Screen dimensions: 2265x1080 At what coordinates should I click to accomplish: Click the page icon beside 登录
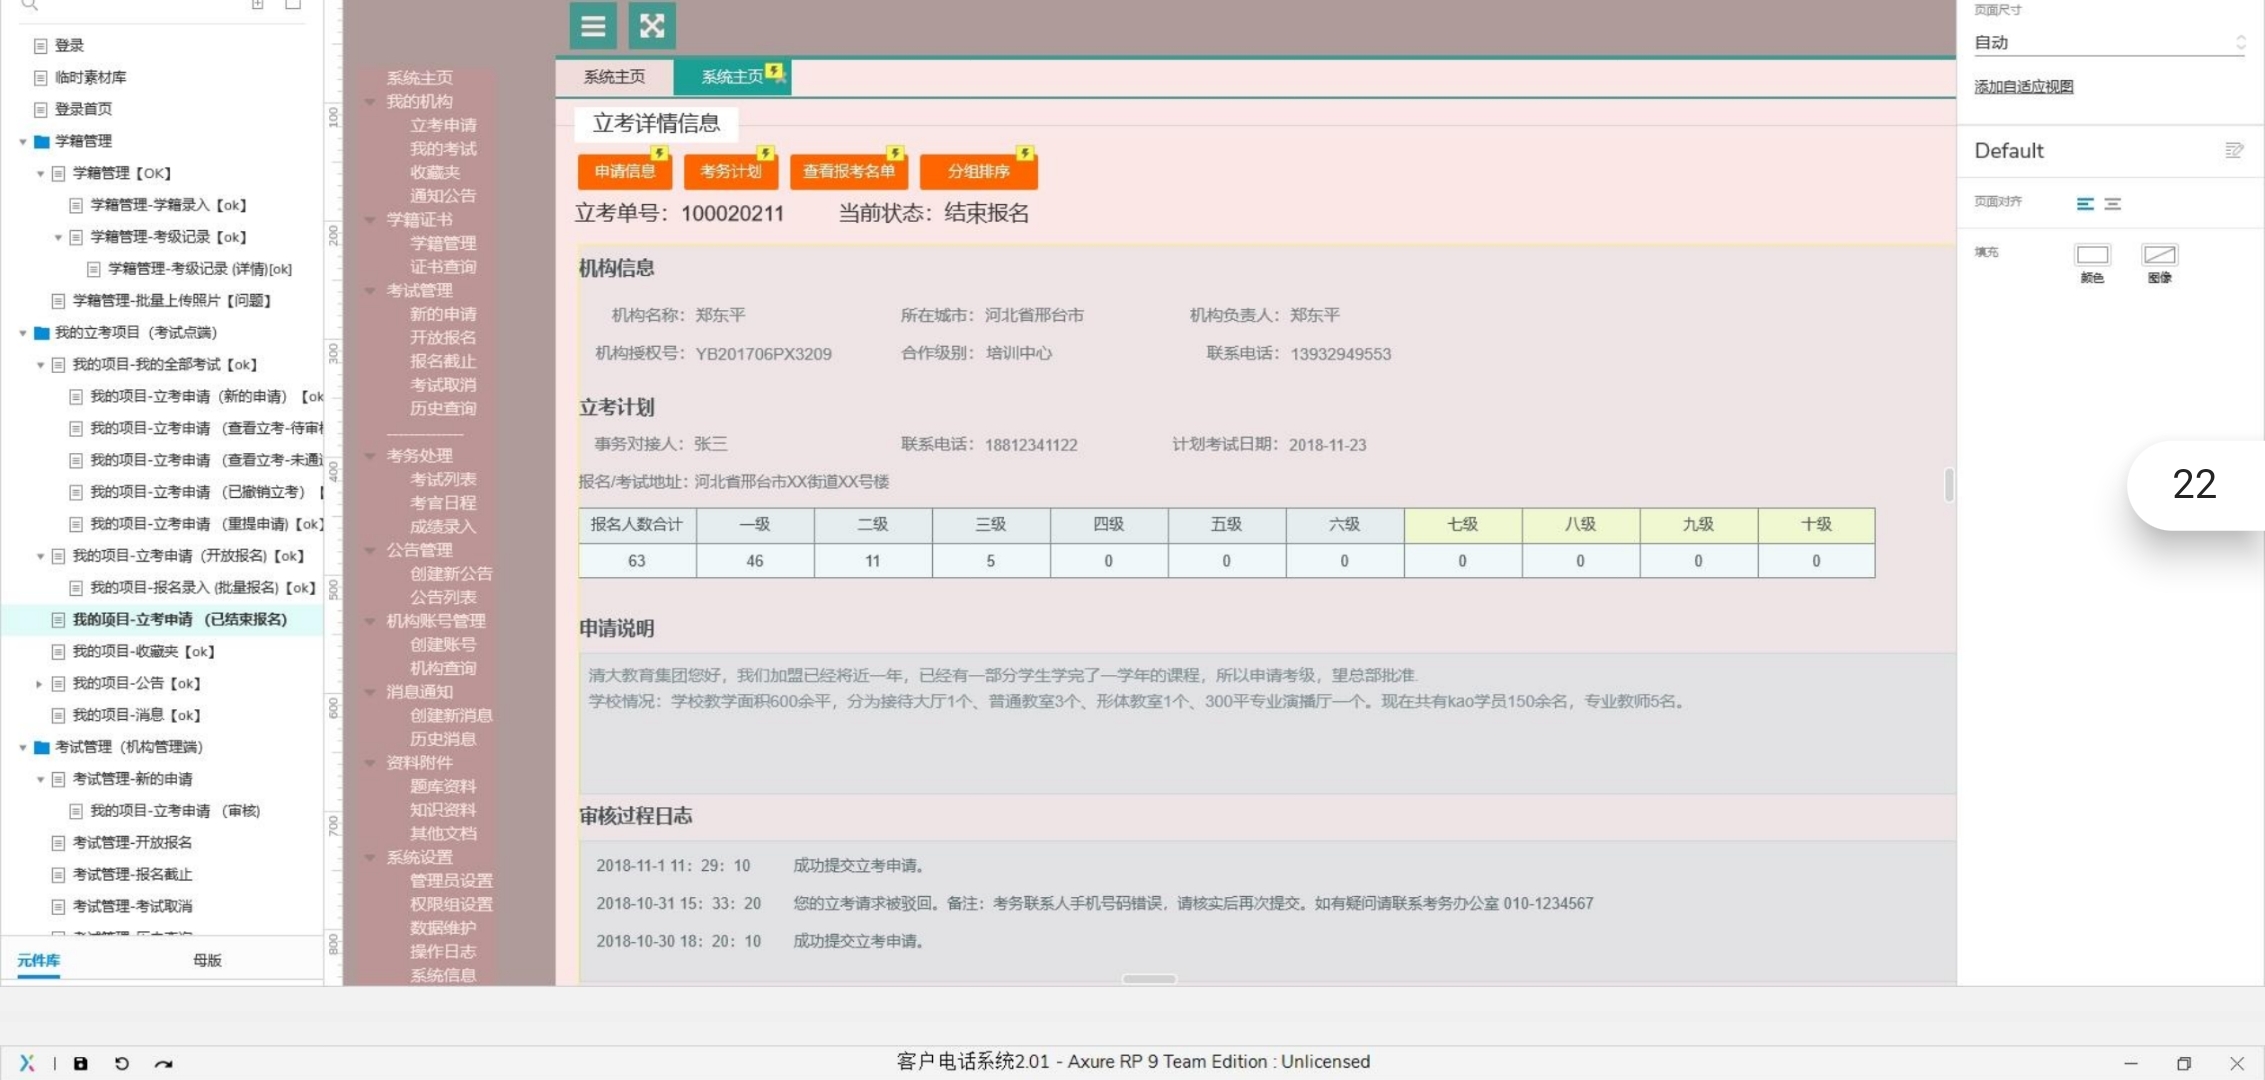pyautogui.click(x=41, y=46)
